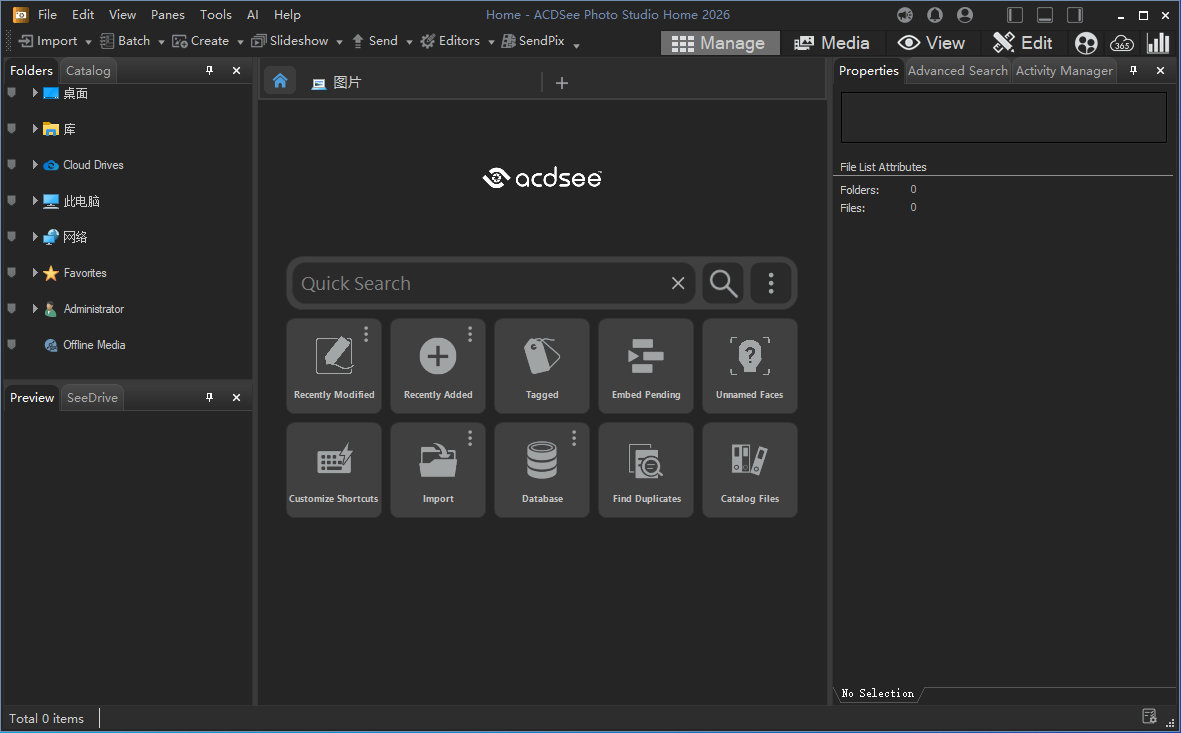Image resolution: width=1181 pixels, height=733 pixels.
Task: Open the Batch dropdown arrow
Action: coord(161,42)
